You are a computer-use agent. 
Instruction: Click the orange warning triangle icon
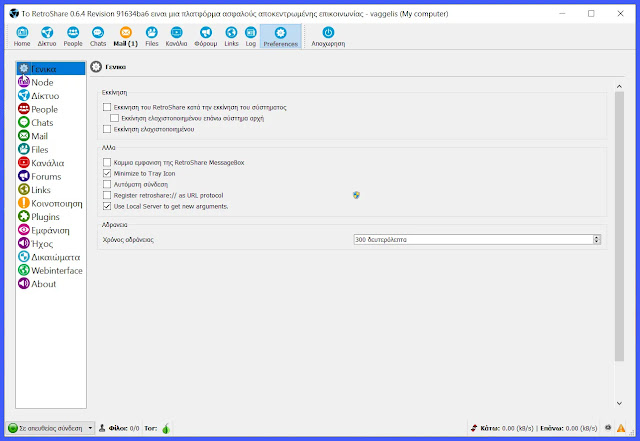coord(621,428)
